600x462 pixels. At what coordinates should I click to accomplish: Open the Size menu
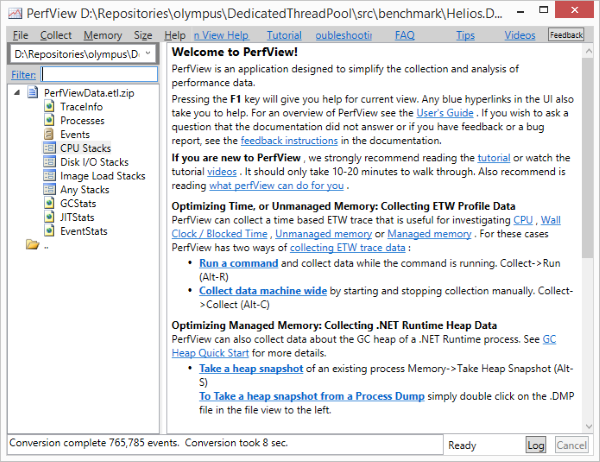(x=143, y=34)
